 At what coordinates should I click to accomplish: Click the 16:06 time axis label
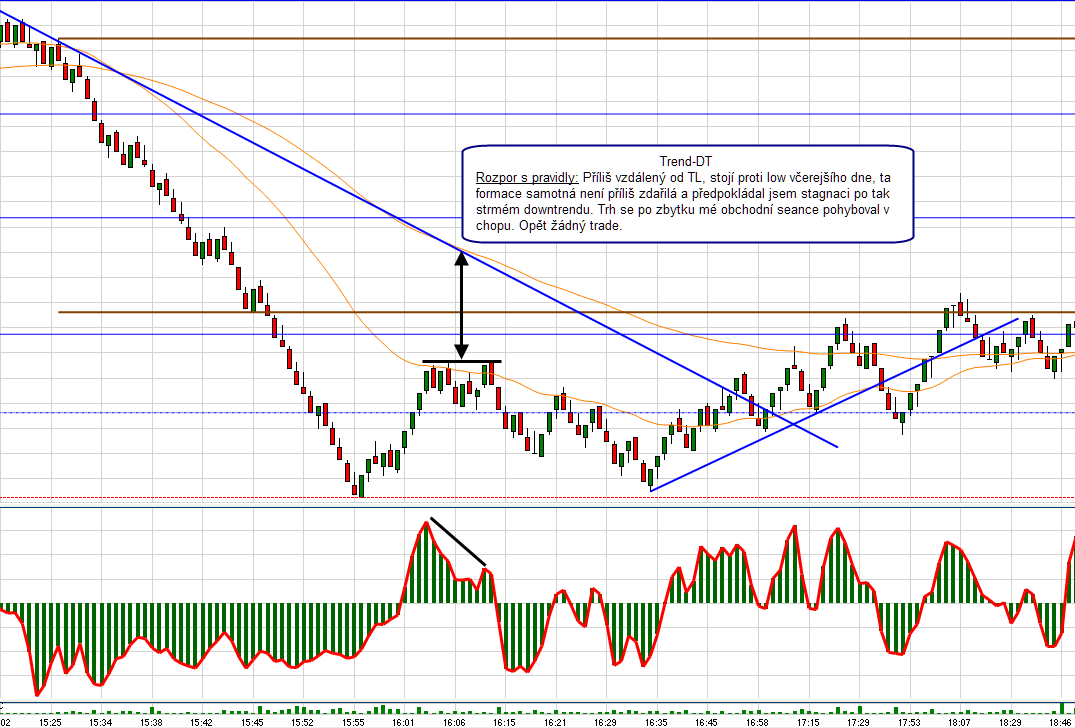(454, 722)
